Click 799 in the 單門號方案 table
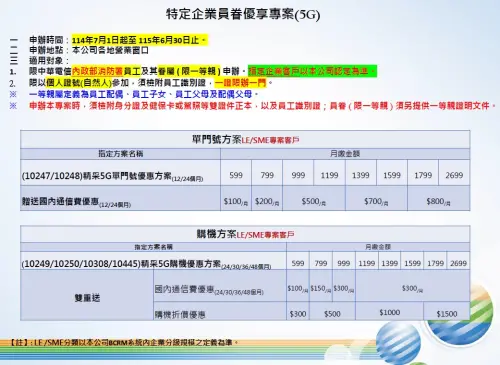The image size is (500, 365). click(x=267, y=175)
